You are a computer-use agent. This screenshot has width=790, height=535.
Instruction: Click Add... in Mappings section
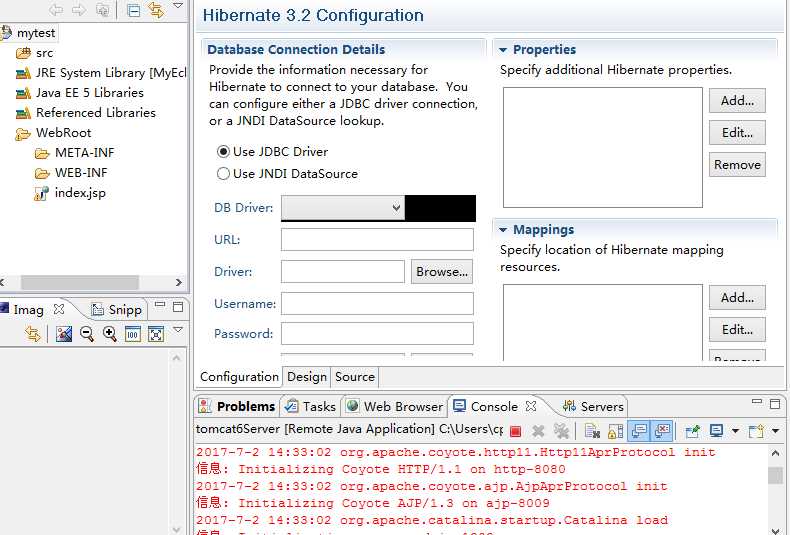[737, 298]
